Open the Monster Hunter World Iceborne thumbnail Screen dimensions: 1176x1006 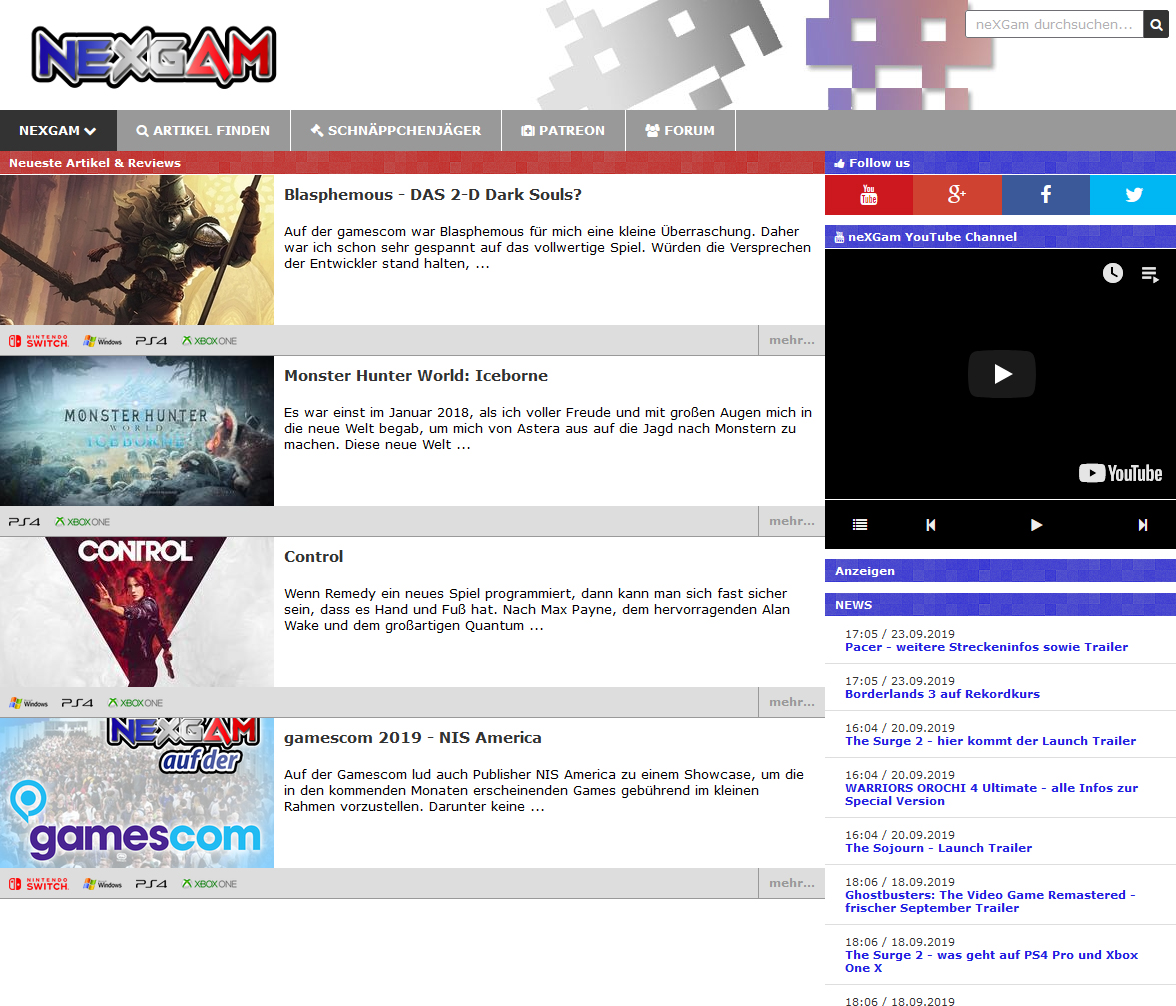137,431
